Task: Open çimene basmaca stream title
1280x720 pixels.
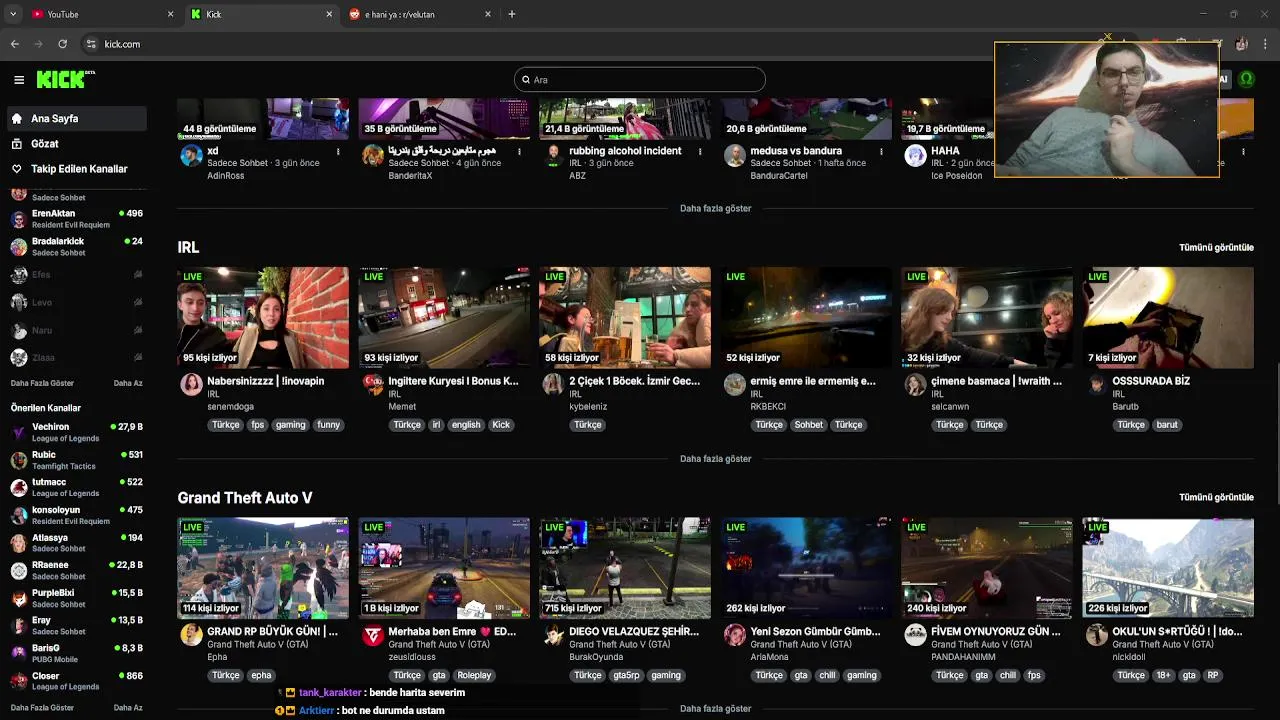Action: tap(996, 381)
